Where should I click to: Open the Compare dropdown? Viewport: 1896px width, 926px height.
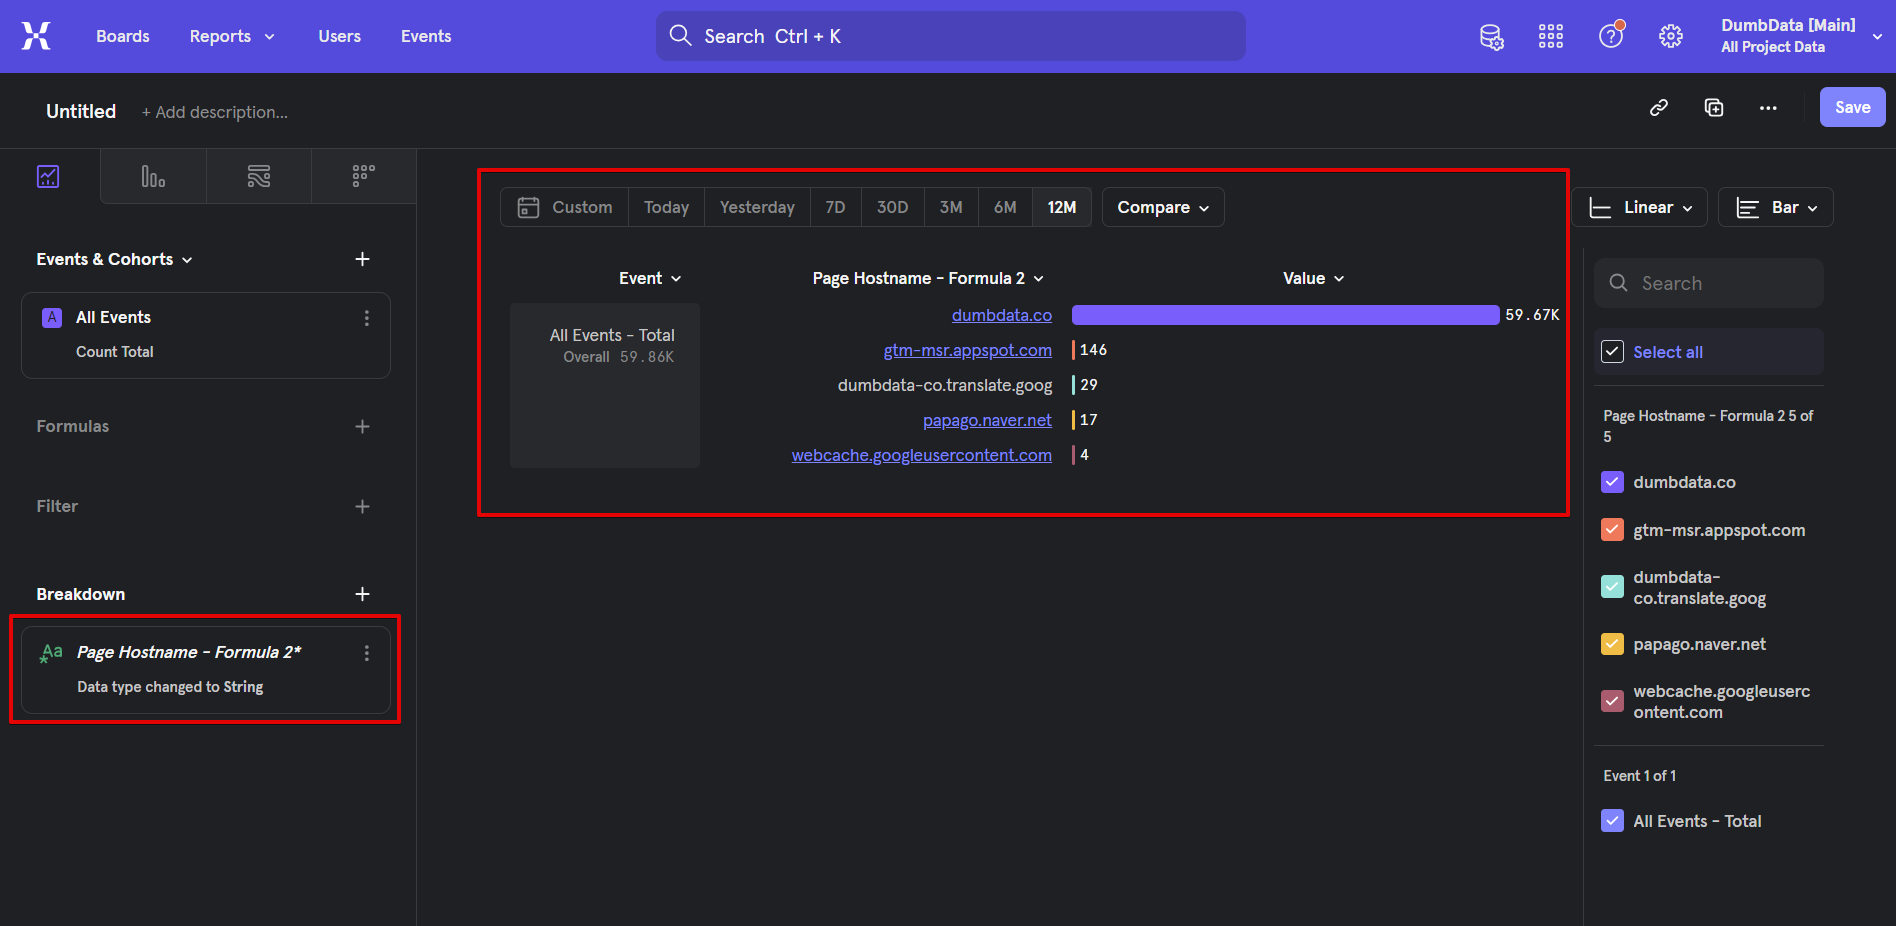coord(1162,207)
